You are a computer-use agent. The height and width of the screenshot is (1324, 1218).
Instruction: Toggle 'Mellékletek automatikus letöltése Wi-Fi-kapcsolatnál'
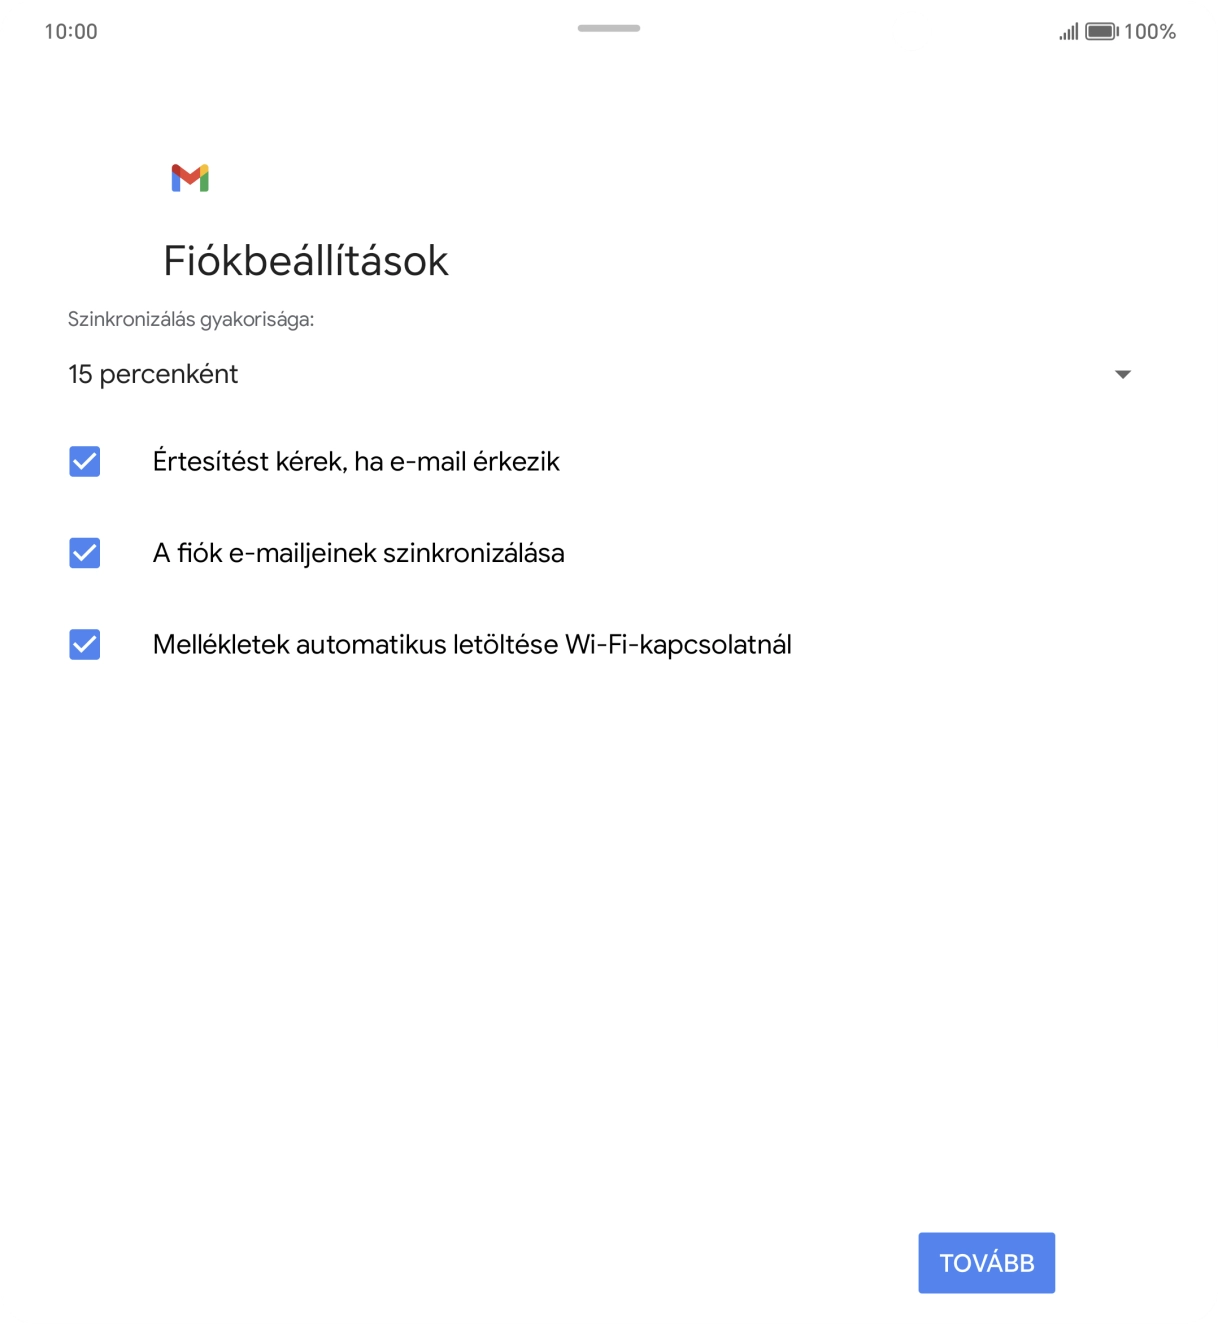tap(84, 644)
